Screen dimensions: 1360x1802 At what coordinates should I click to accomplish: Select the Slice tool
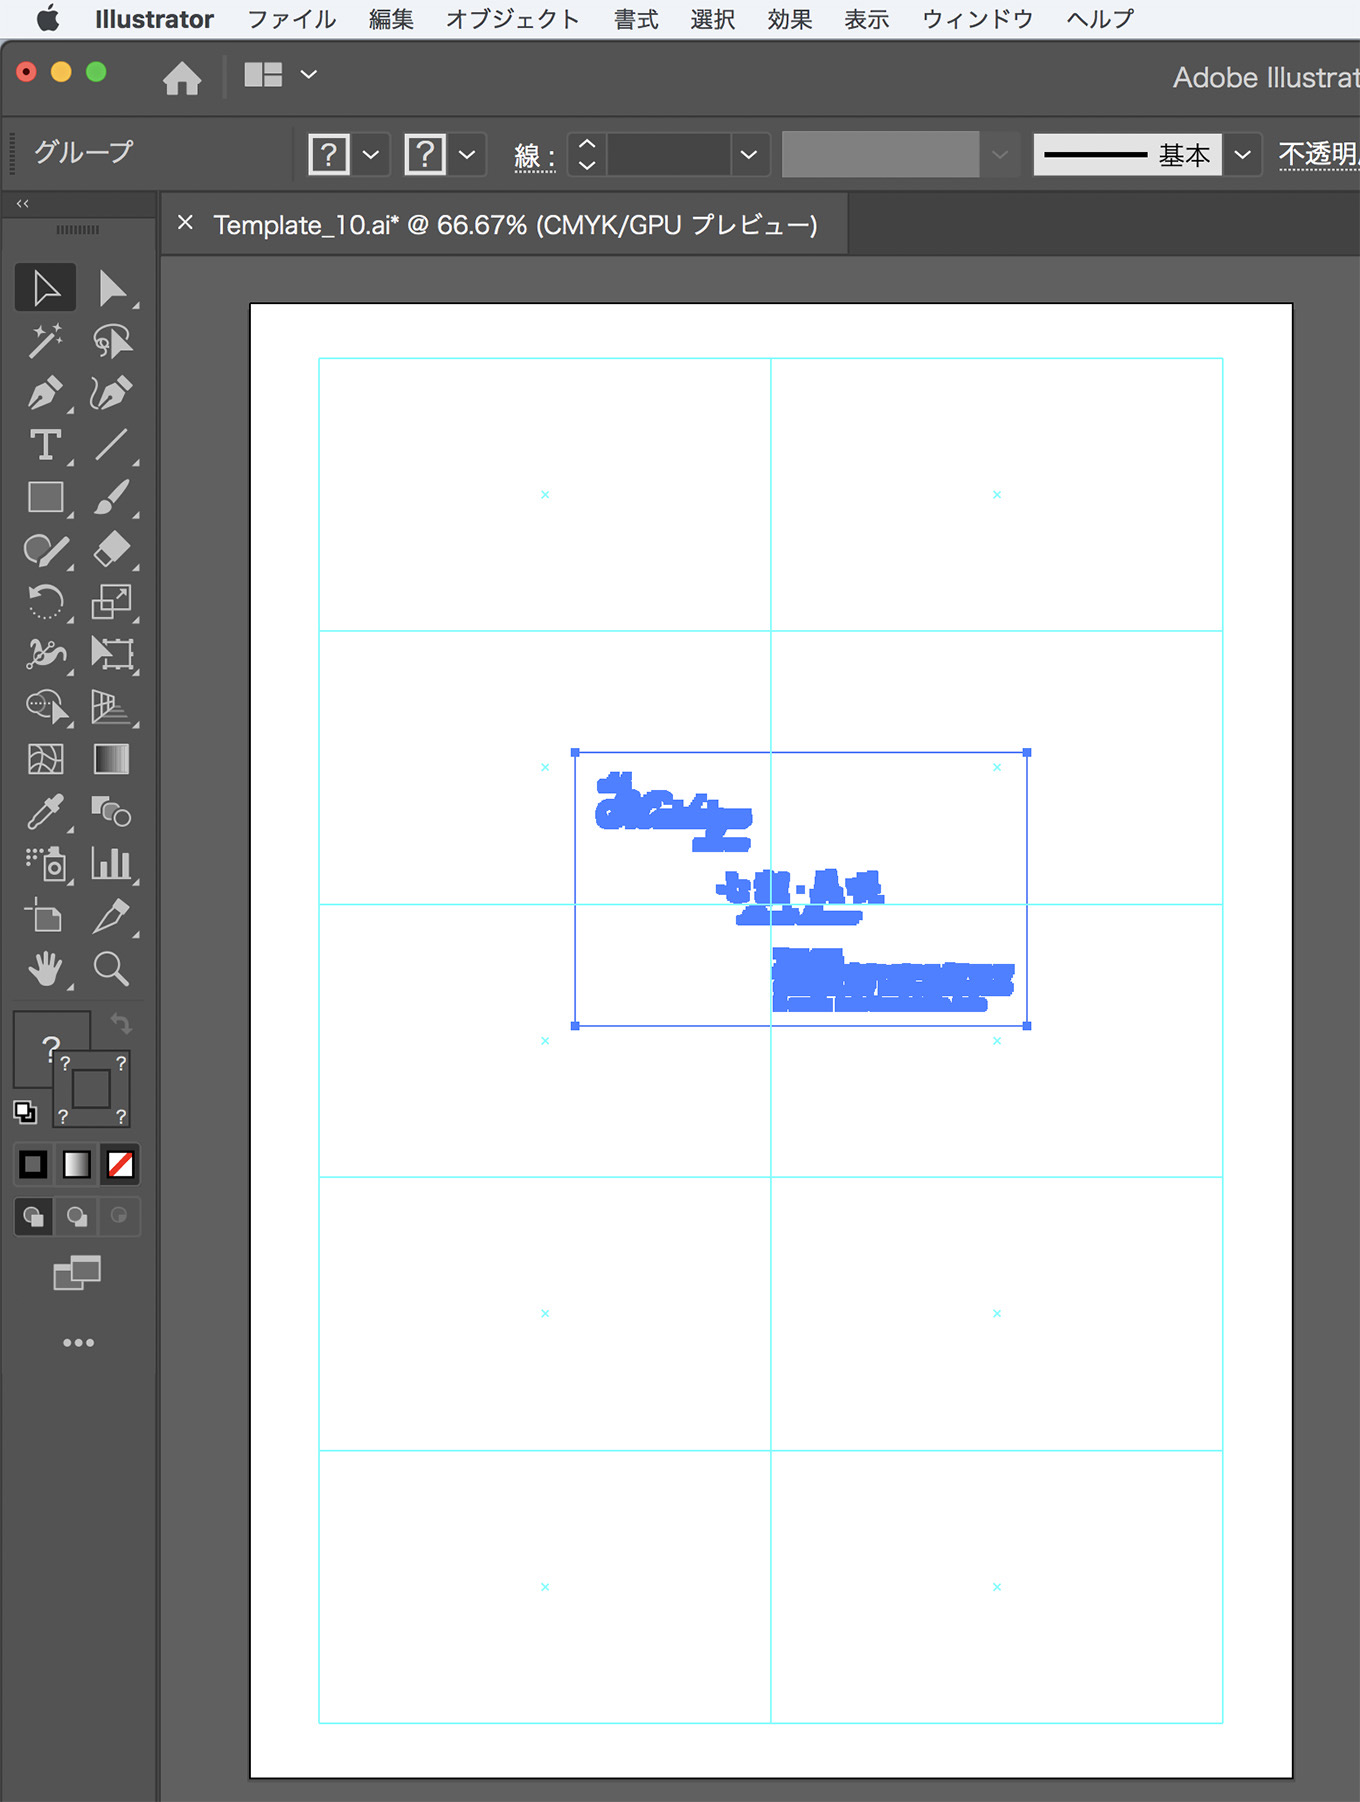pyautogui.click(x=112, y=916)
